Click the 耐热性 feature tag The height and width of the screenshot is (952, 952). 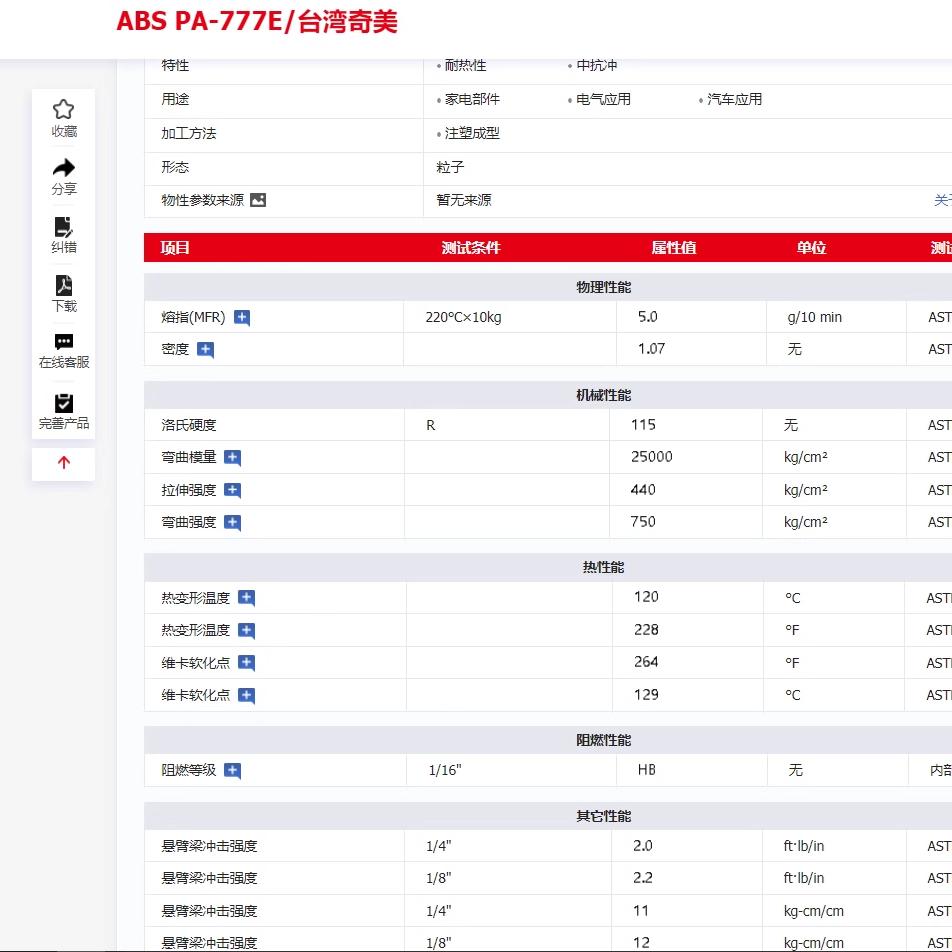click(x=465, y=65)
